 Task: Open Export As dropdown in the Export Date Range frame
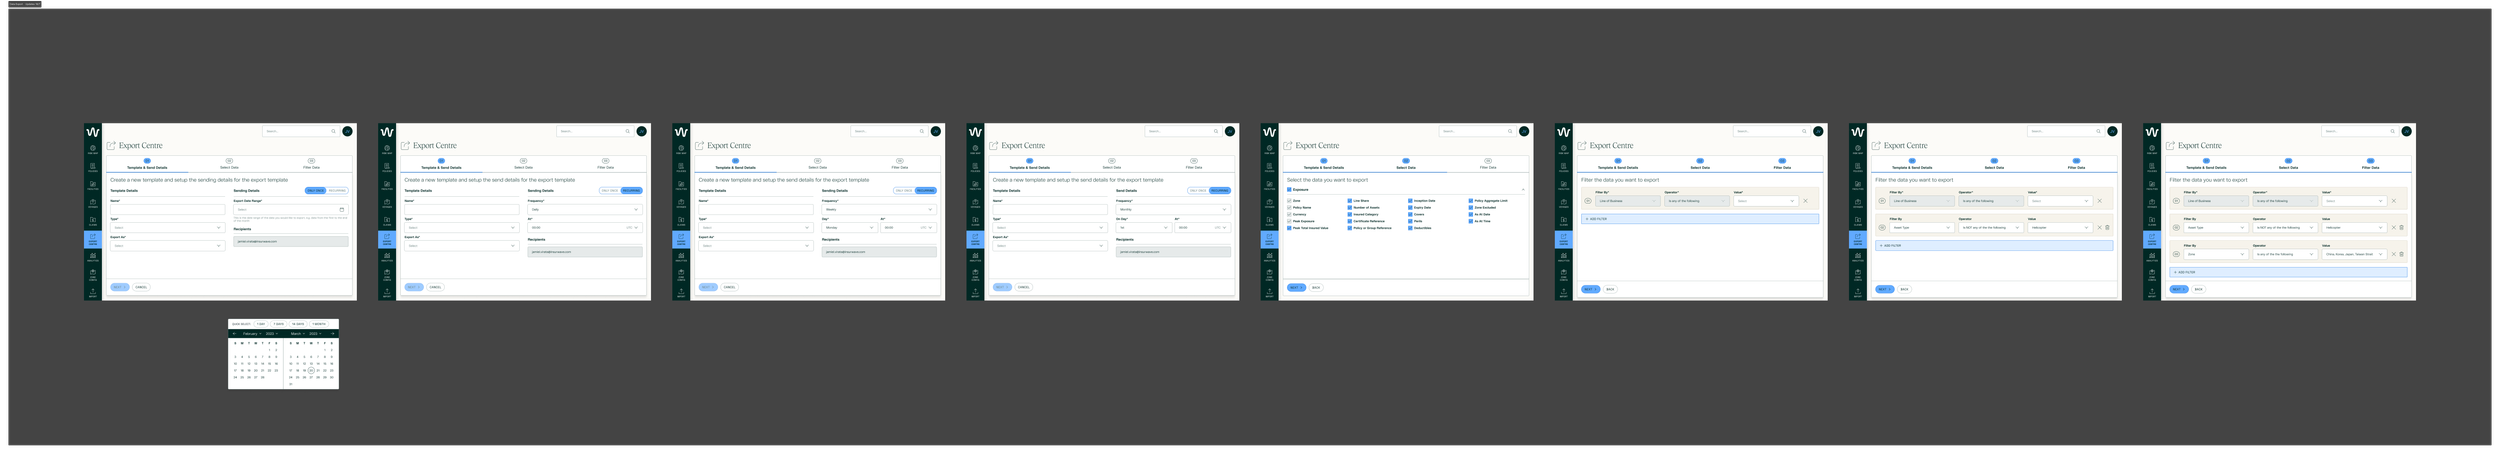click(168, 245)
